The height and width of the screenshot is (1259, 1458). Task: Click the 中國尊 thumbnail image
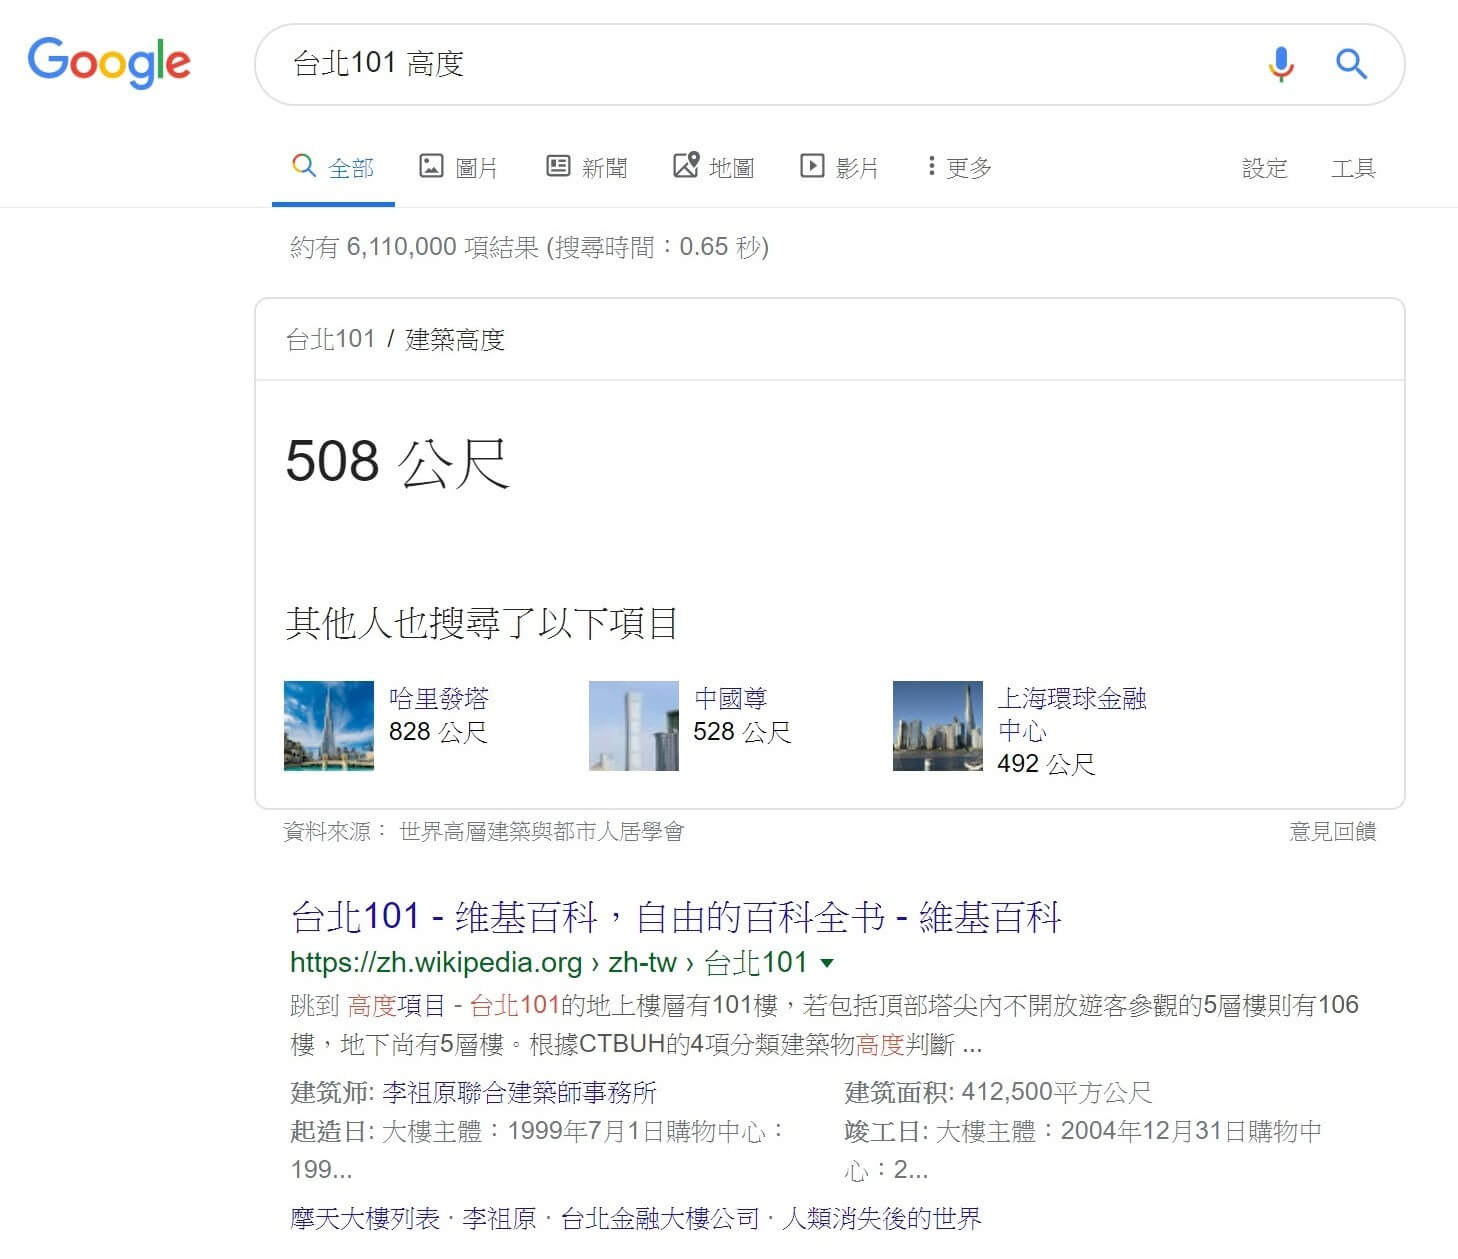pos(634,726)
